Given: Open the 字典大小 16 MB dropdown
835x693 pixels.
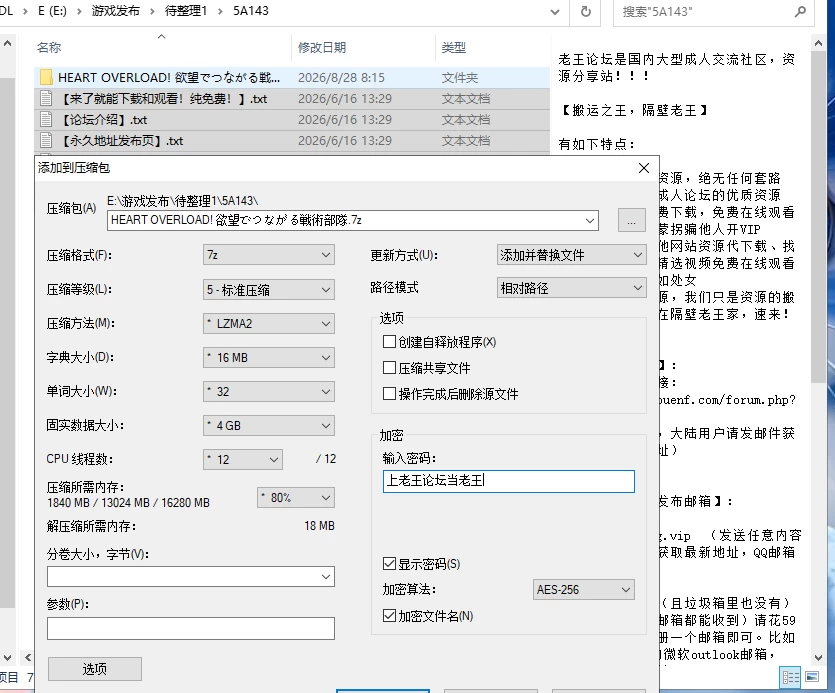Looking at the screenshot, I should pyautogui.click(x=268, y=358).
